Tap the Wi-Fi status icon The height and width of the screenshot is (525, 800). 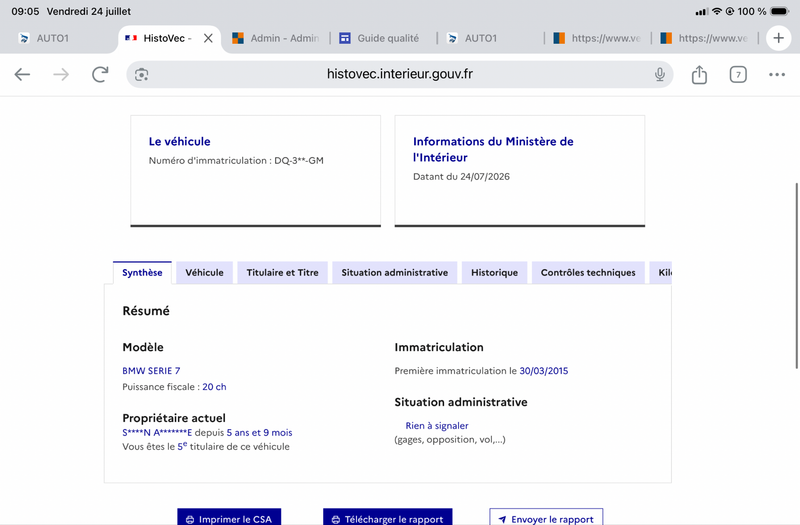[x=717, y=11]
